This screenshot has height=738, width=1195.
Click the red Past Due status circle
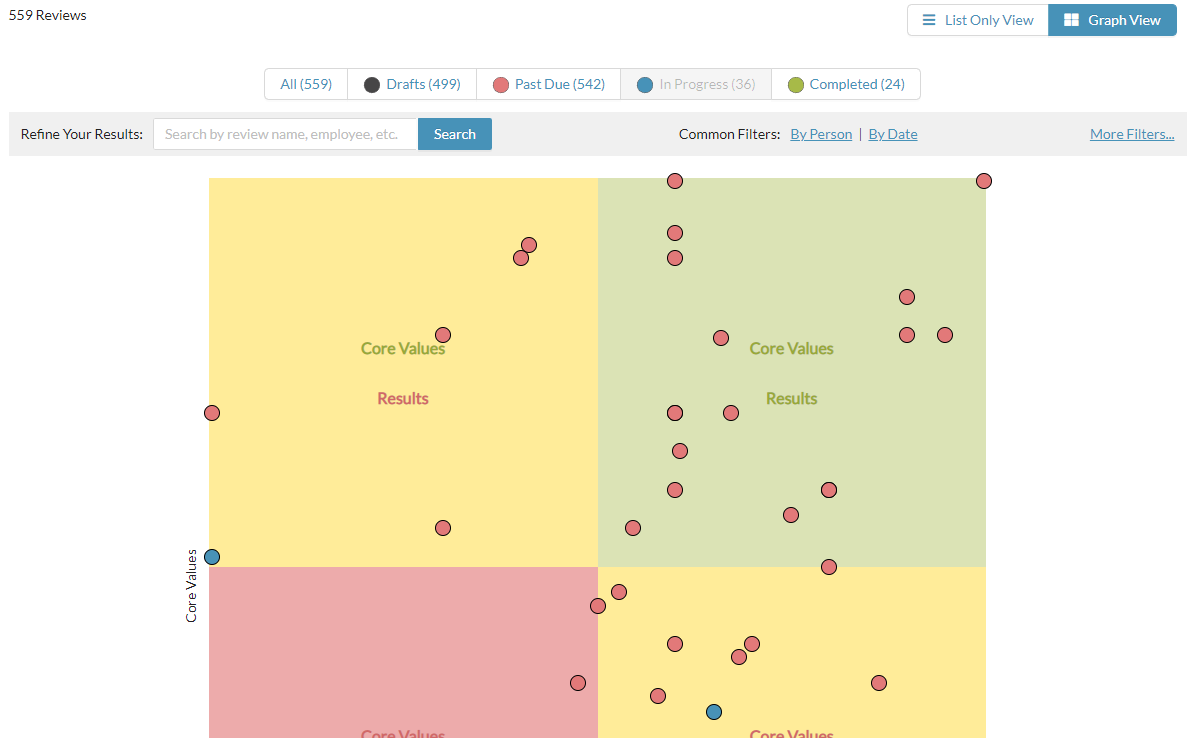(x=500, y=85)
